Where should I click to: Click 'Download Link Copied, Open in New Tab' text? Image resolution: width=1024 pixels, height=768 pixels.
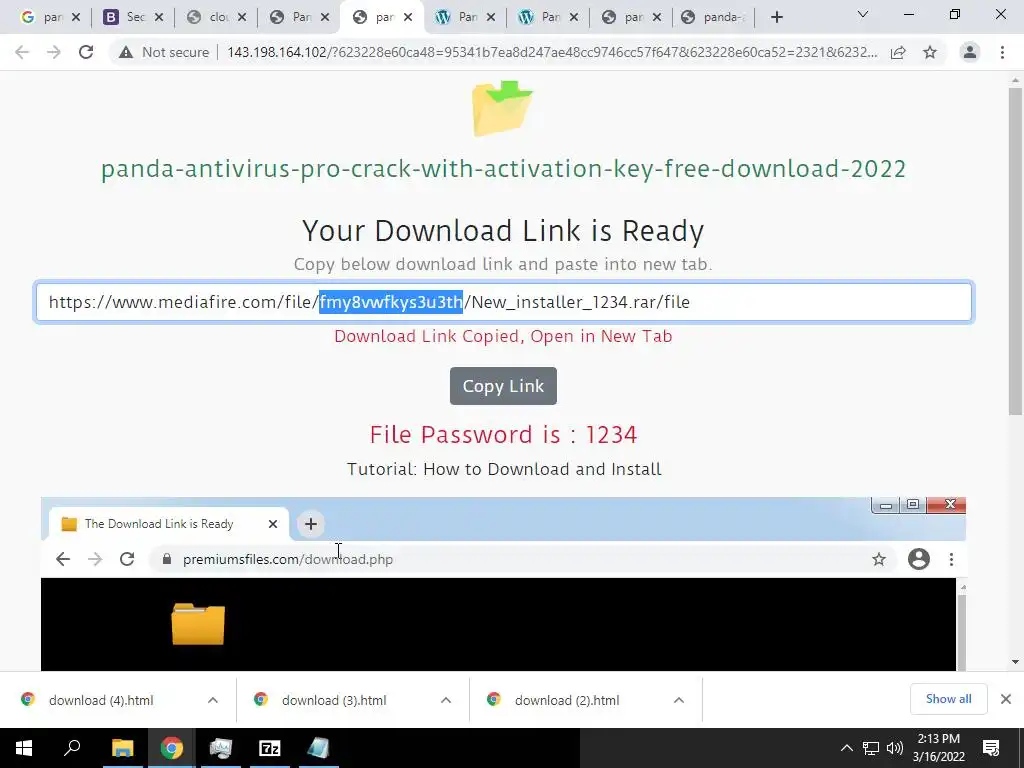pos(503,336)
